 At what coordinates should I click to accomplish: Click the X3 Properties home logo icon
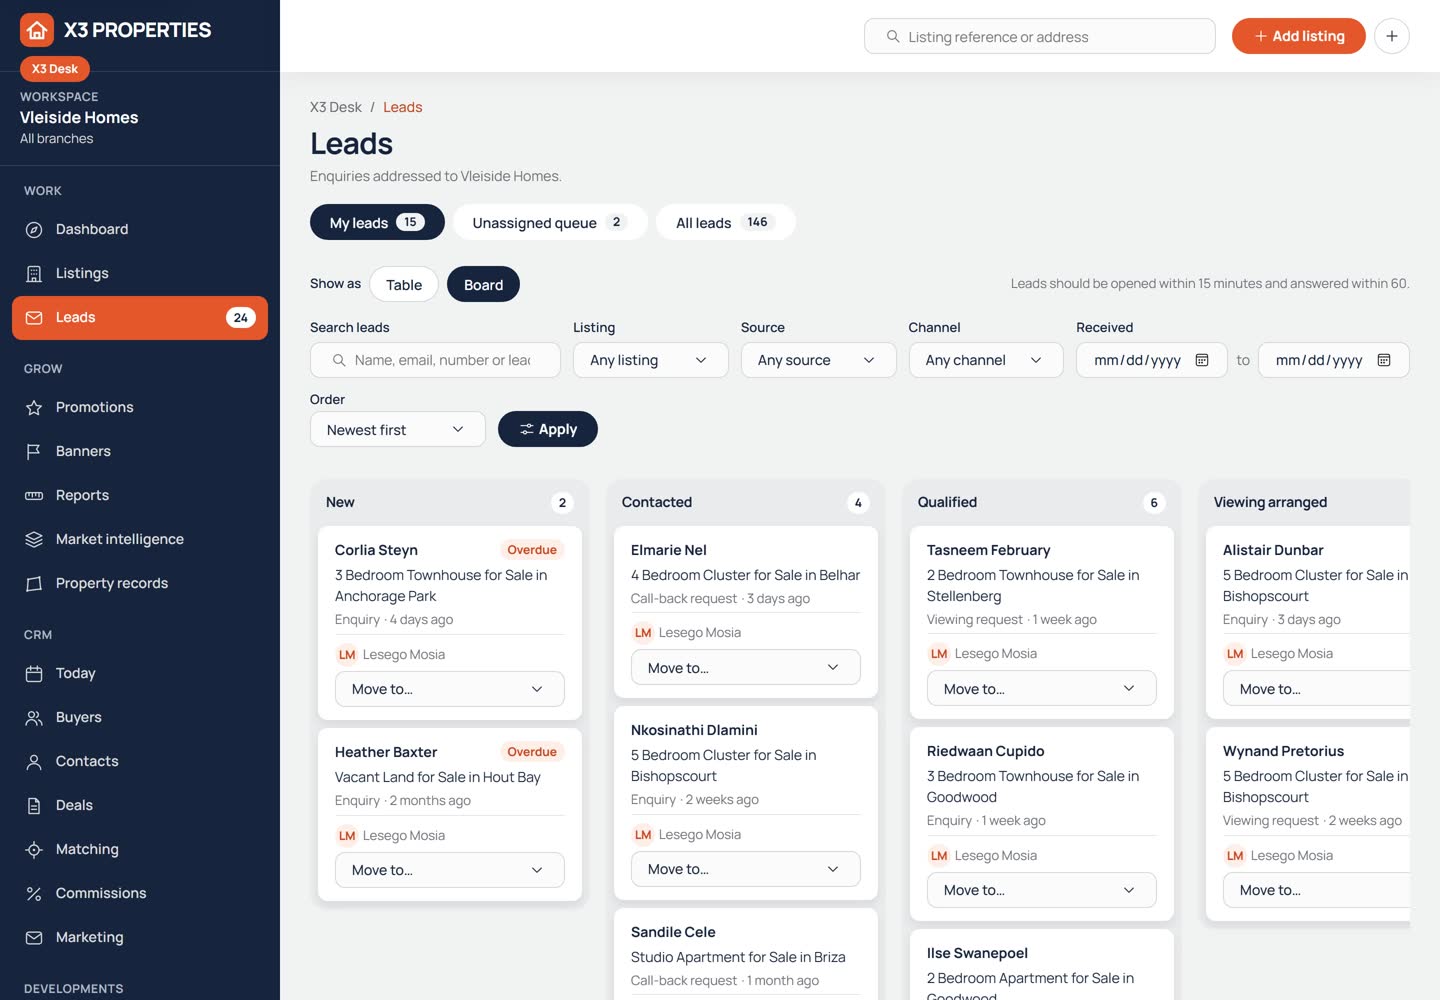(37, 30)
